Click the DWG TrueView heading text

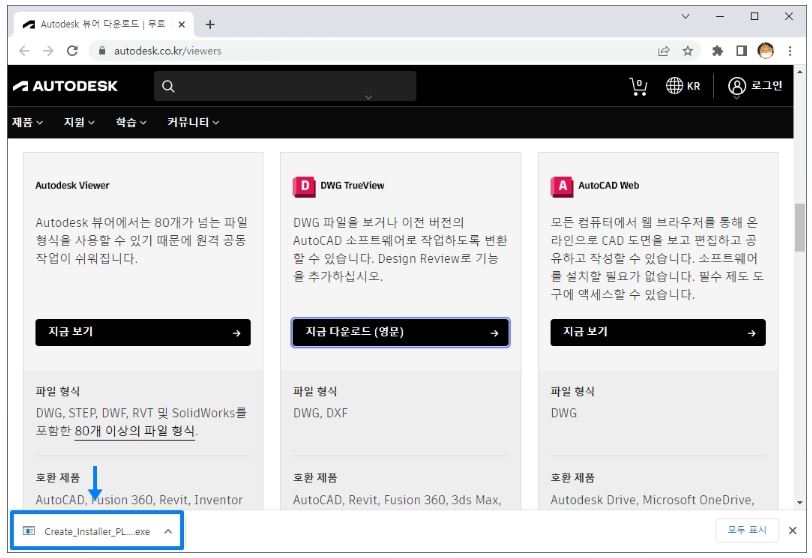pos(352,185)
